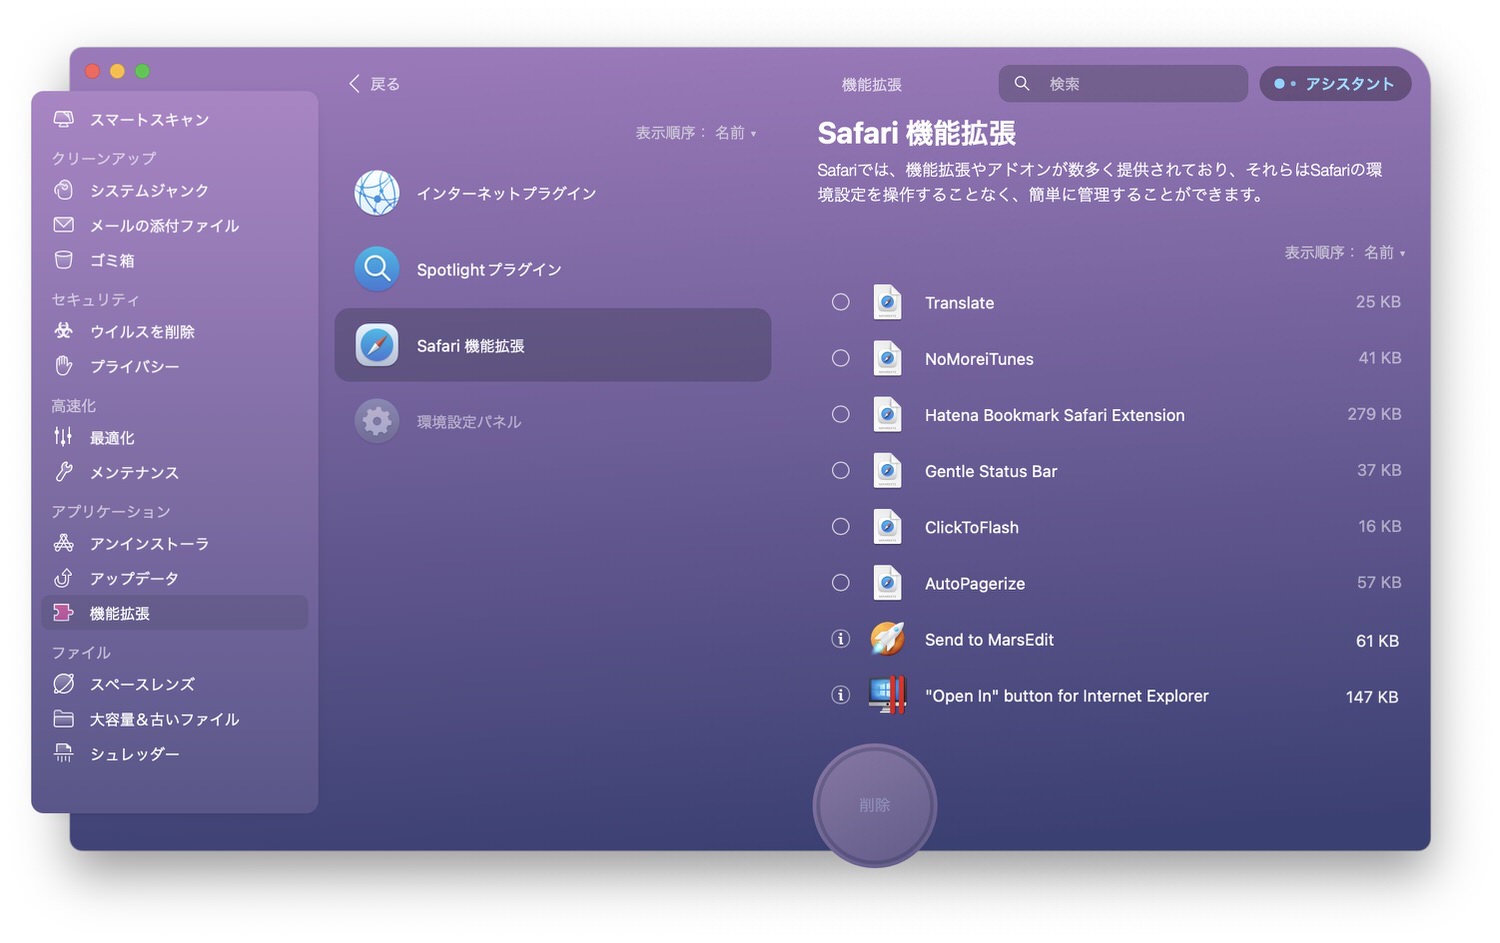Click the ゴミ箱 trash bin icon
Screen dimensions: 1500x943
pos(63,260)
